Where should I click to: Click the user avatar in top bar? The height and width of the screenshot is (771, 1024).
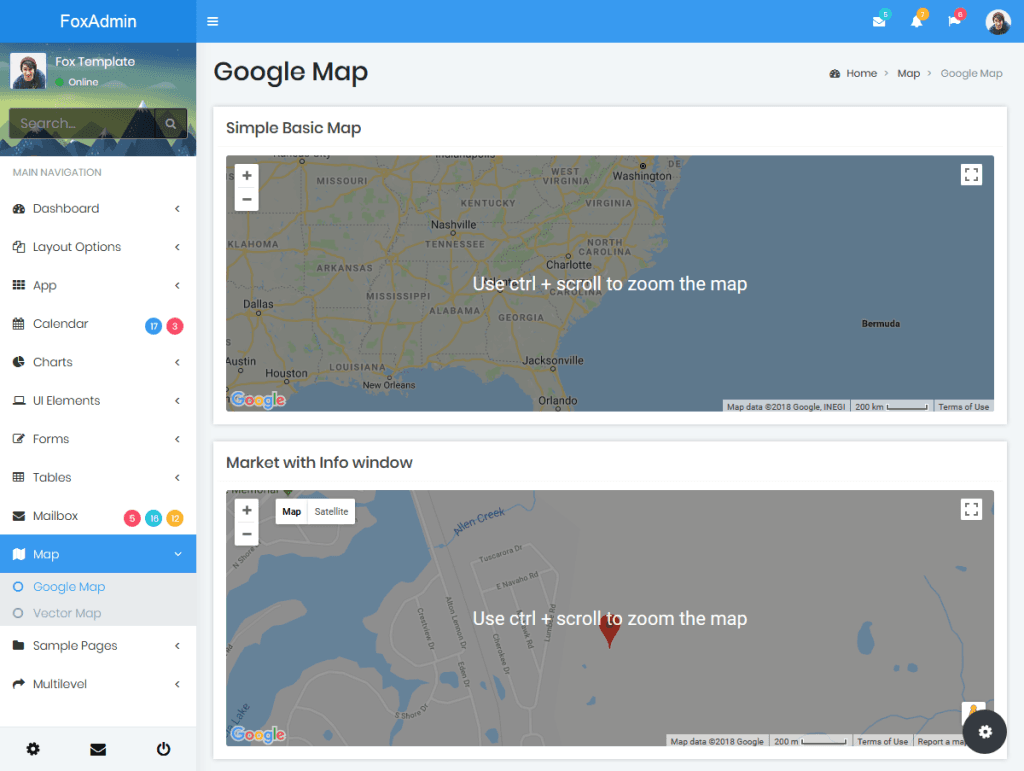[997, 21]
